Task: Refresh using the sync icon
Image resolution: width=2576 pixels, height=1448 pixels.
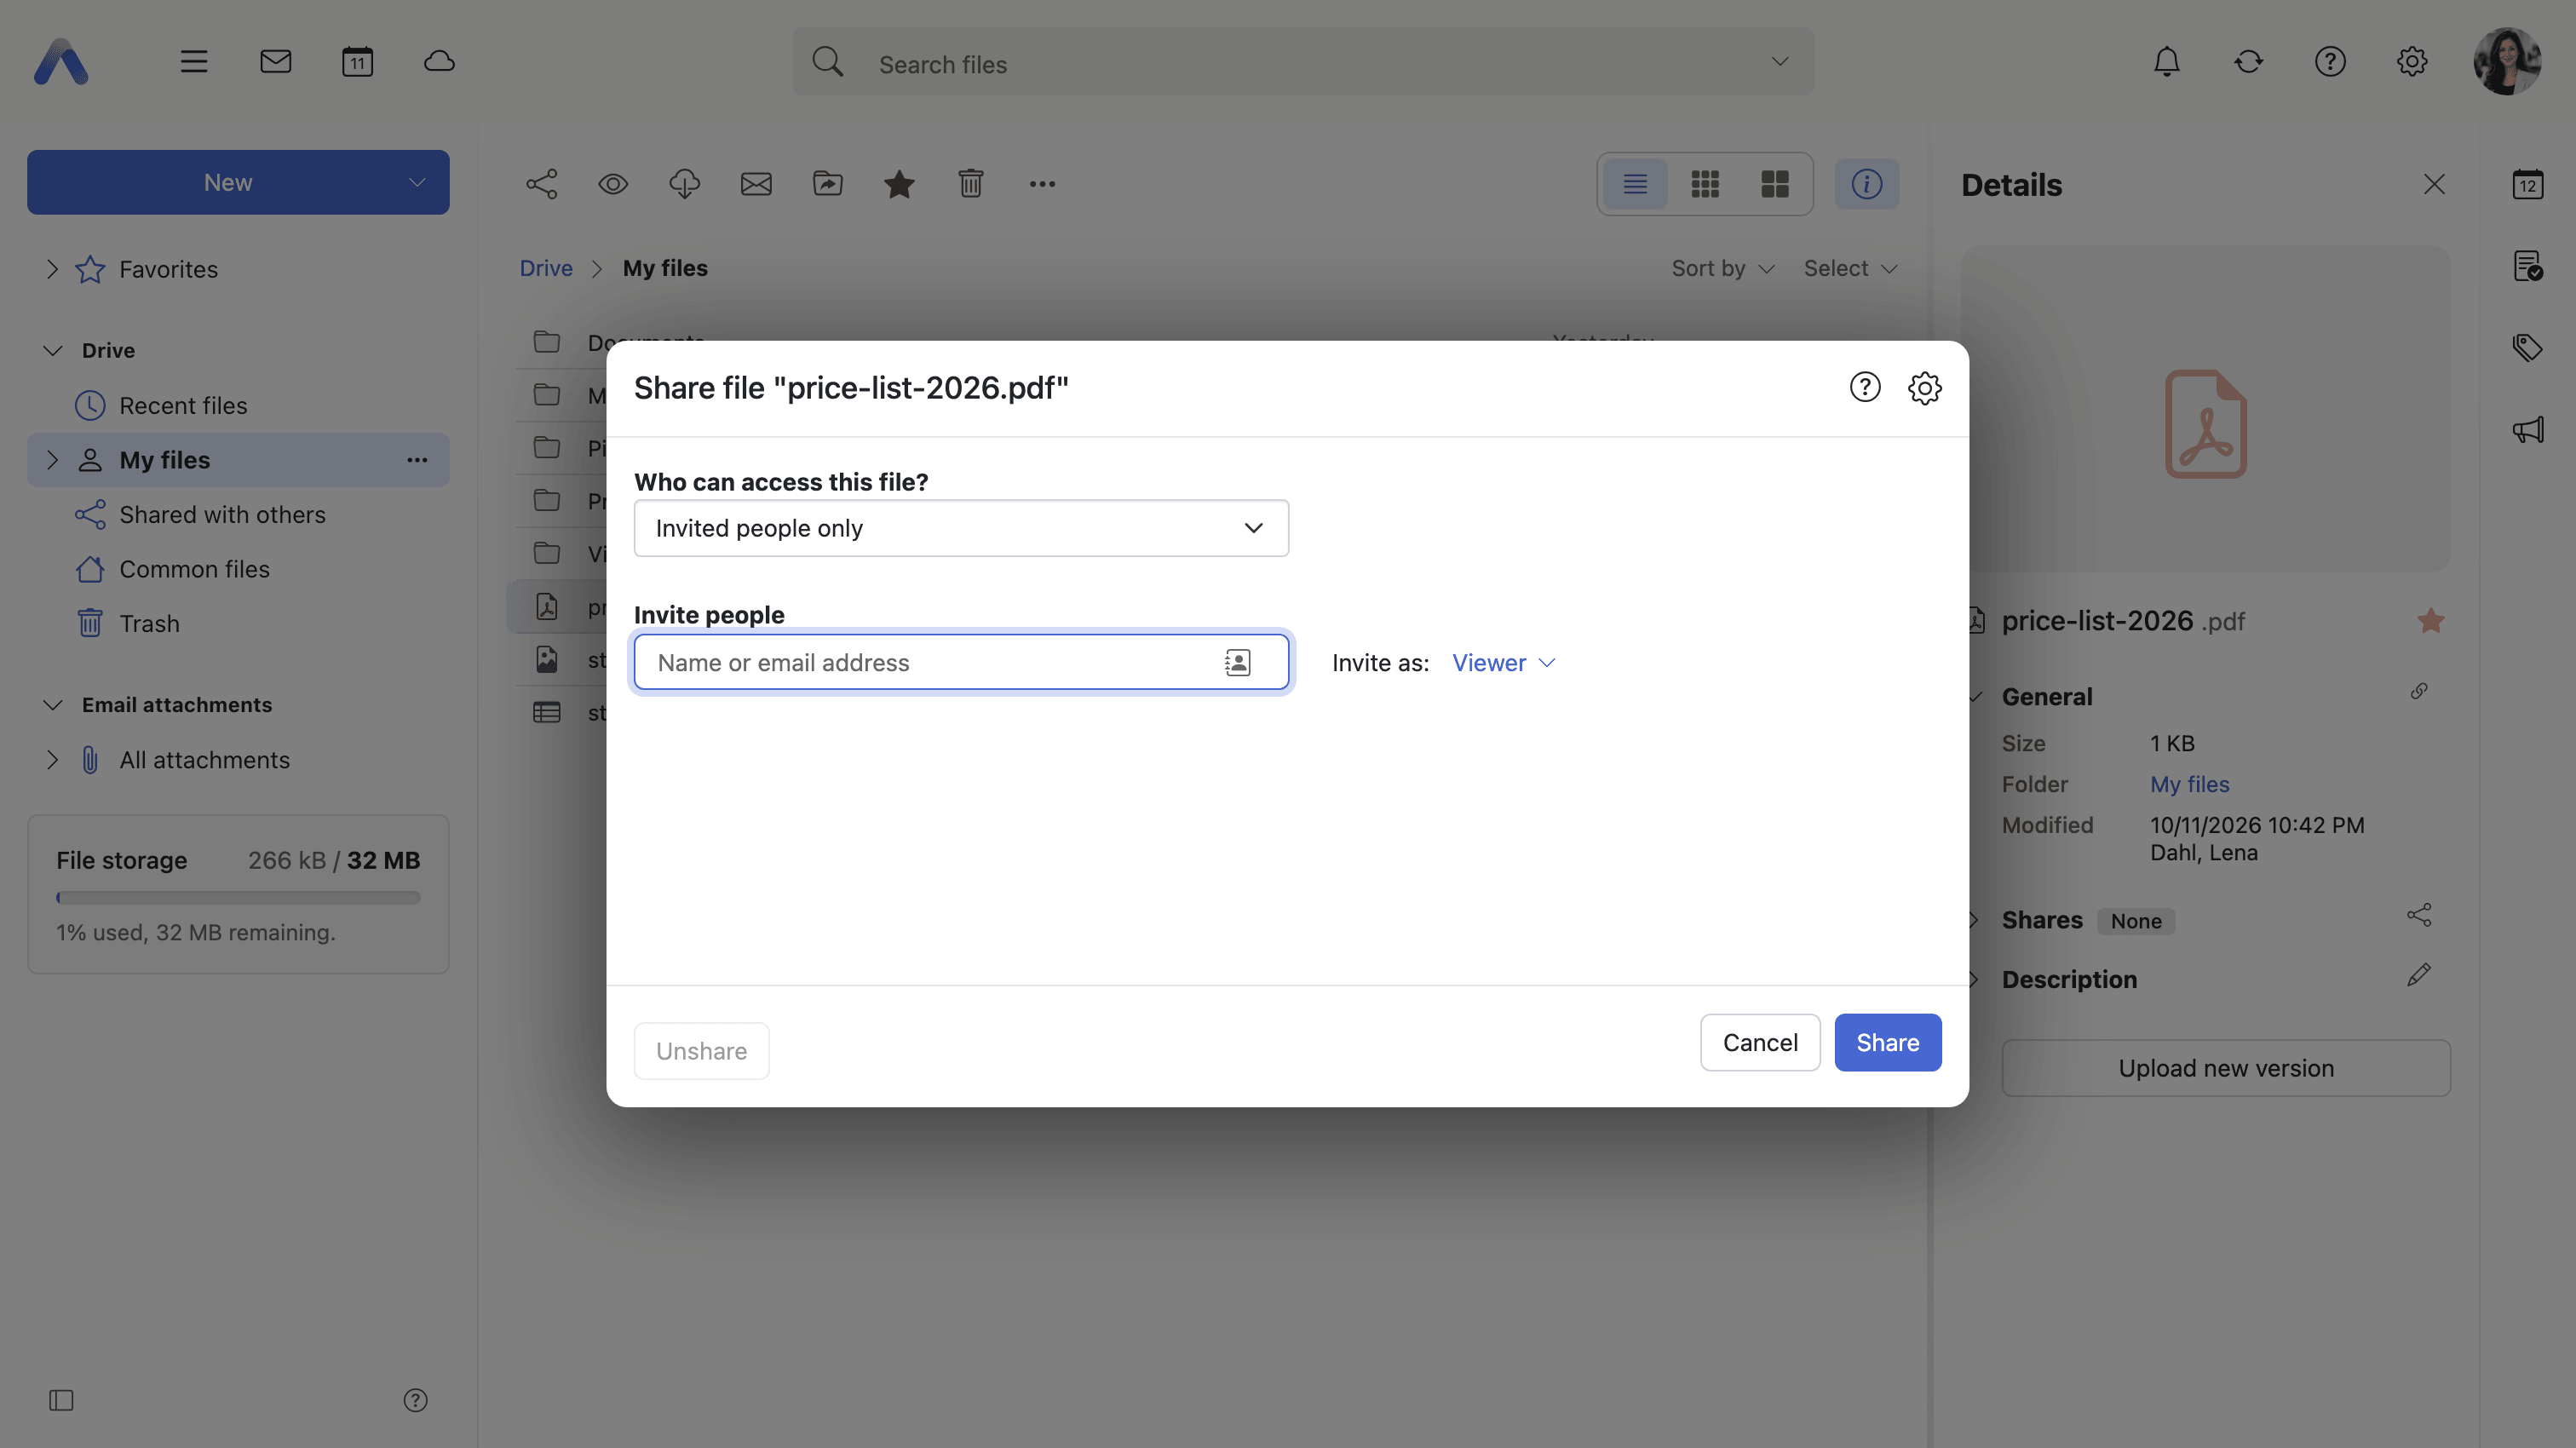Action: click(2248, 62)
